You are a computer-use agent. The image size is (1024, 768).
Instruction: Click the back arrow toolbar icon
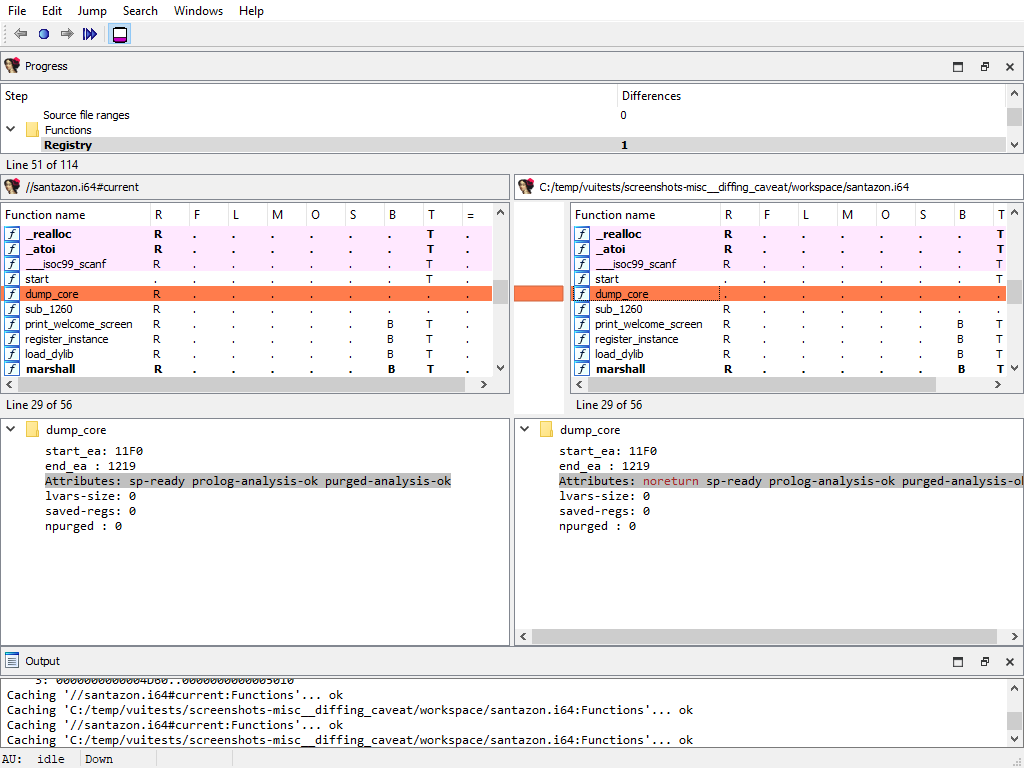pos(20,34)
